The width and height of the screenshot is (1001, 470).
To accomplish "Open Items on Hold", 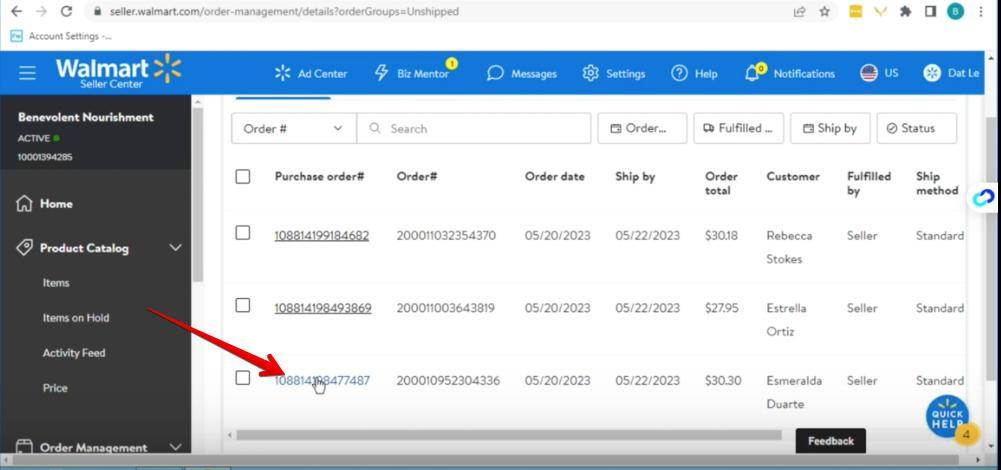I will (x=76, y=317).
